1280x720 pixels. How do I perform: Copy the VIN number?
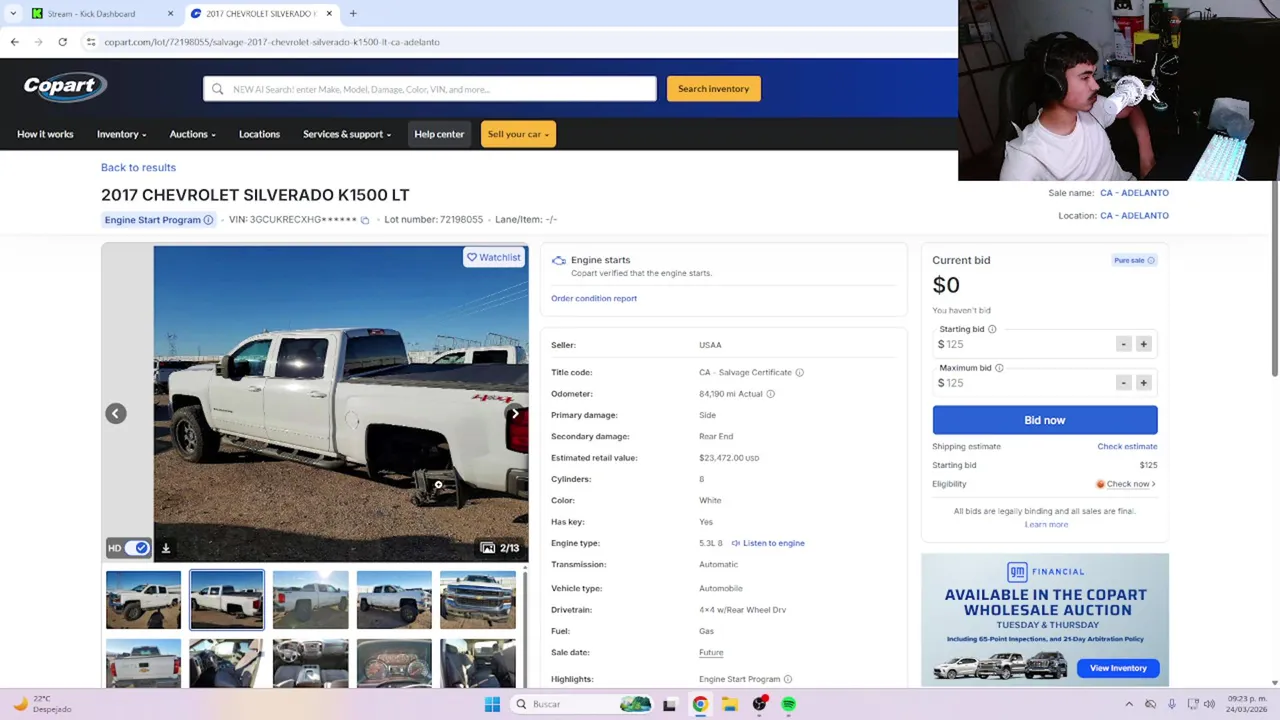tap(365, 220)
